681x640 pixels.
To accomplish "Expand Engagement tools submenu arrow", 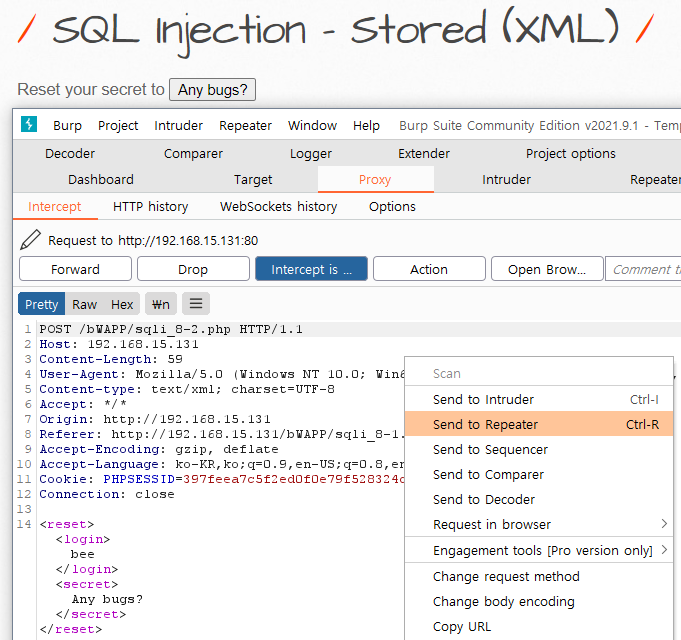I will point(664,550).
